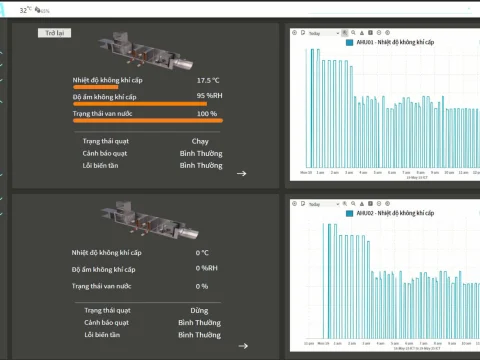Click the AHU01 - Nhiệt độ không khí cấp legend label
480x360 pixels.
(395, 42)
